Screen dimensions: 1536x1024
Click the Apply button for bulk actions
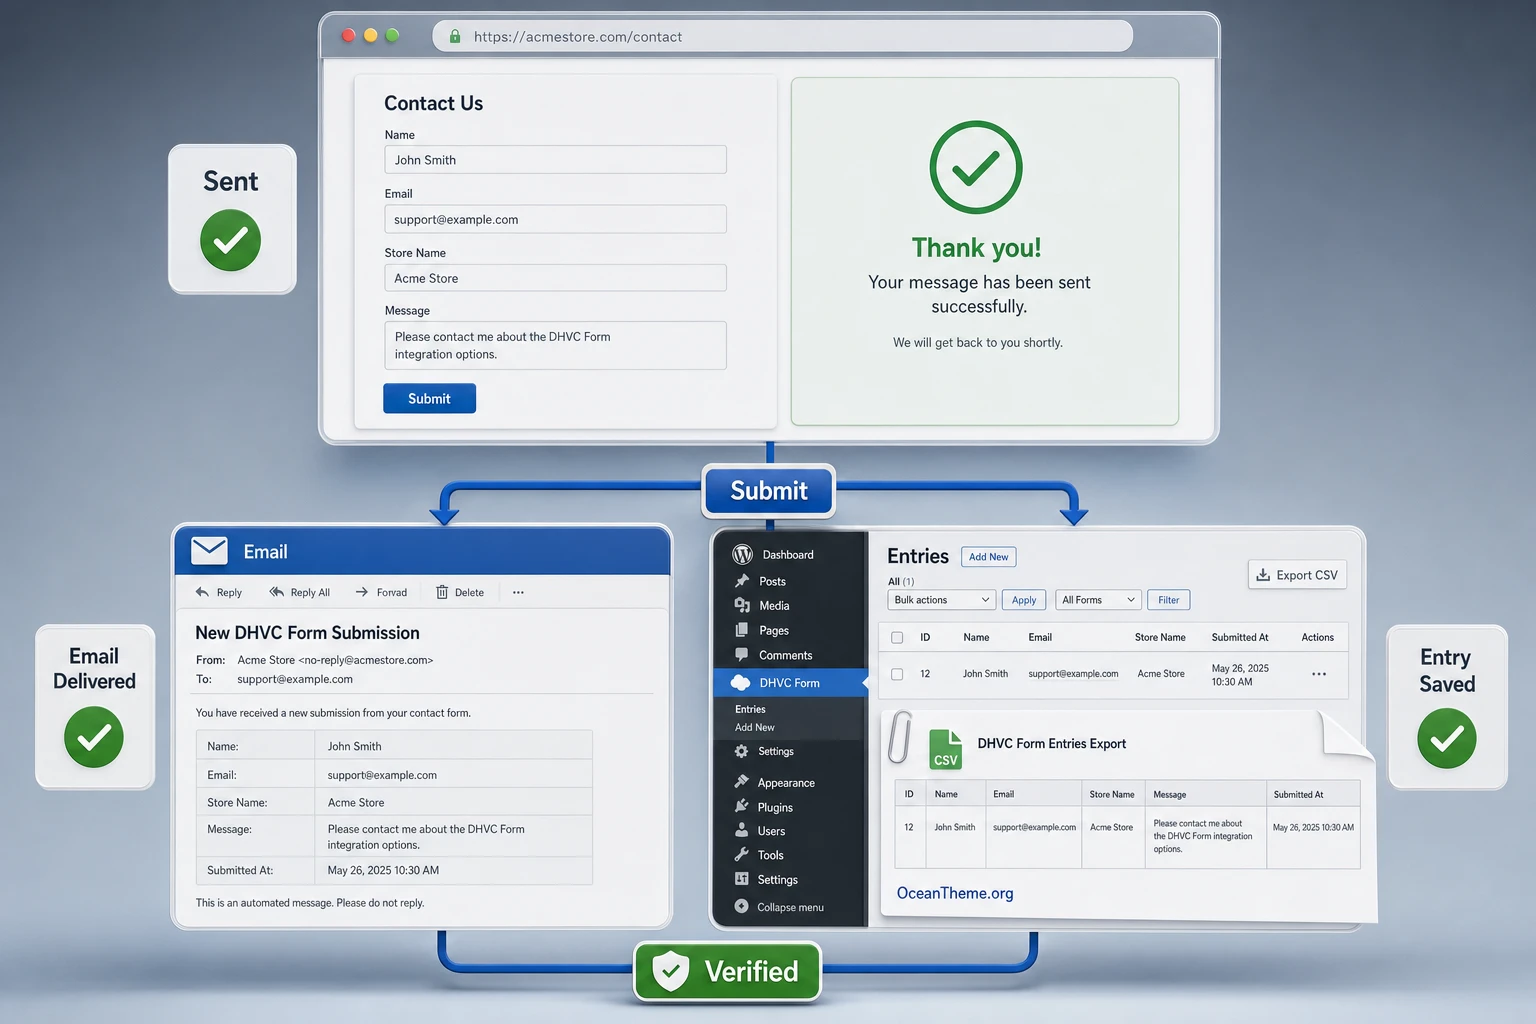(1023, 600)
